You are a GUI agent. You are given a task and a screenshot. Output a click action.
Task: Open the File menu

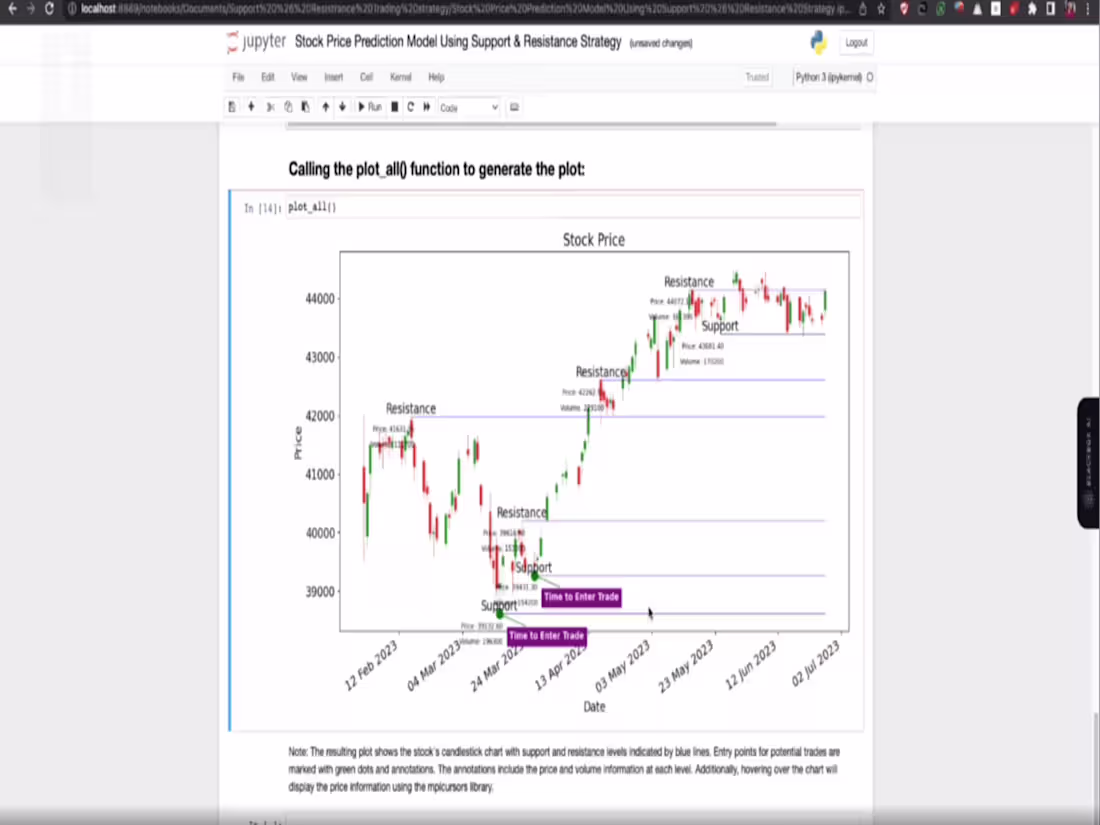[x=238, y=77]
